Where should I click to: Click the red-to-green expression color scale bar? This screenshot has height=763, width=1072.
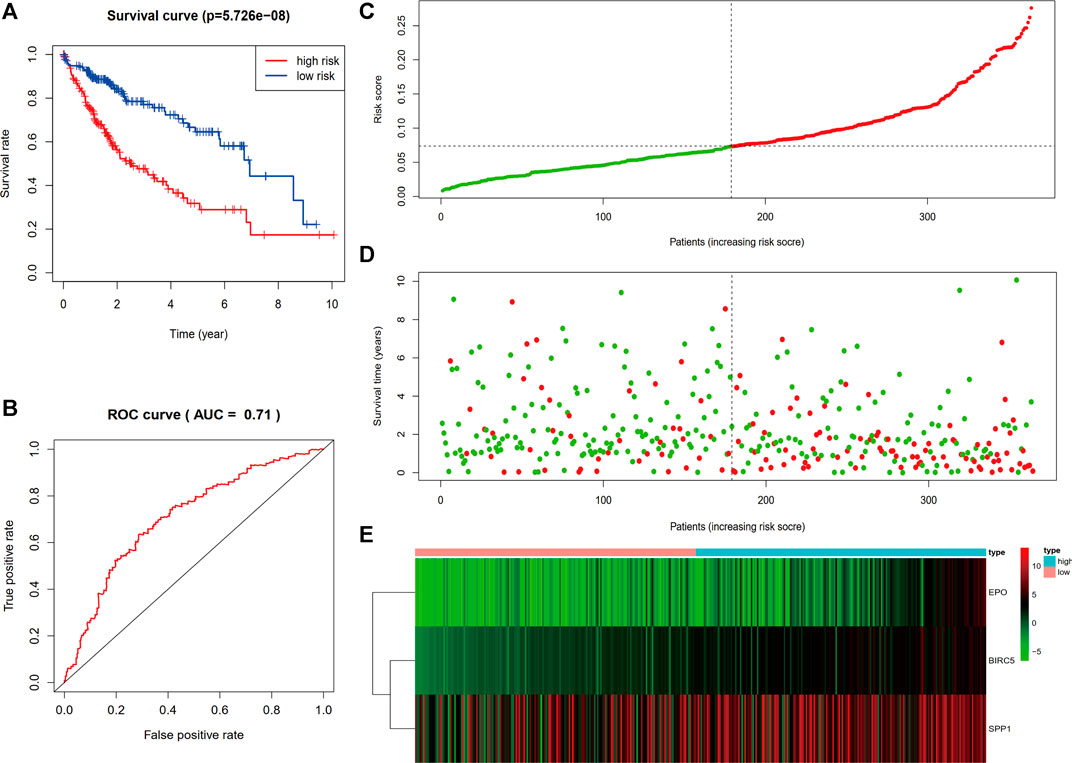pyautogui.click(x=1024, y=604)
